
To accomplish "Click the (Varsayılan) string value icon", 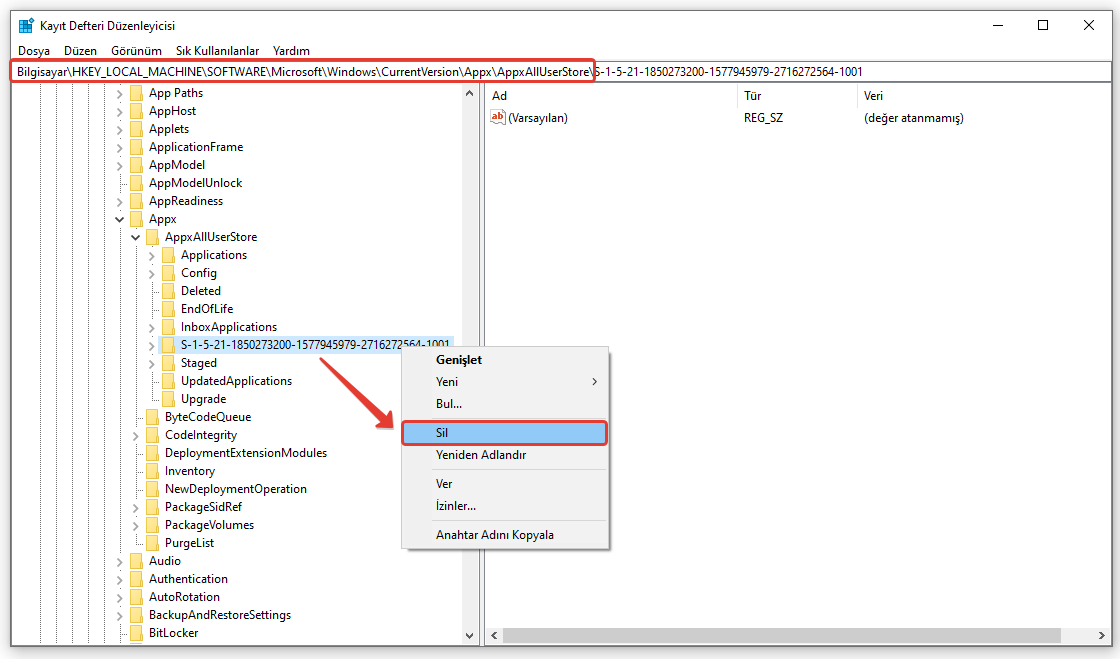I will tap(498, 118).
